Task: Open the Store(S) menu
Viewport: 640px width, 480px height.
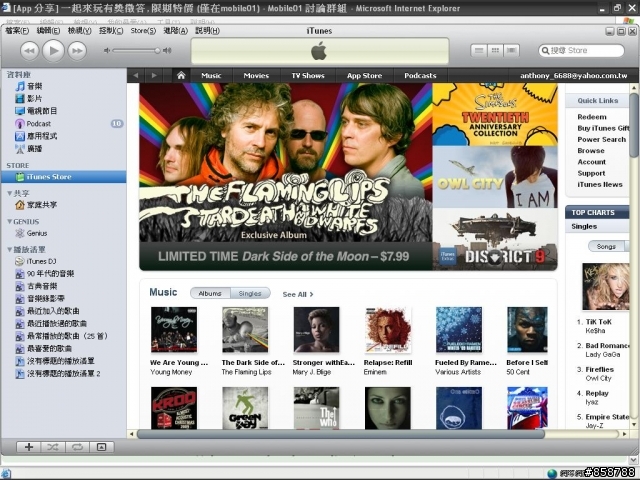Action: click(x=143, y=31)
